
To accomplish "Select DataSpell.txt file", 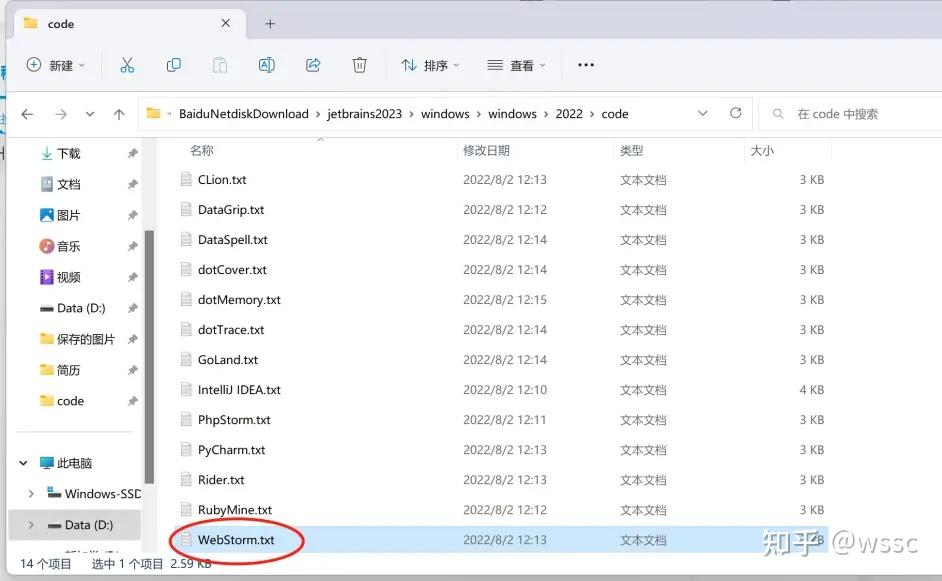I will point(232,239).
